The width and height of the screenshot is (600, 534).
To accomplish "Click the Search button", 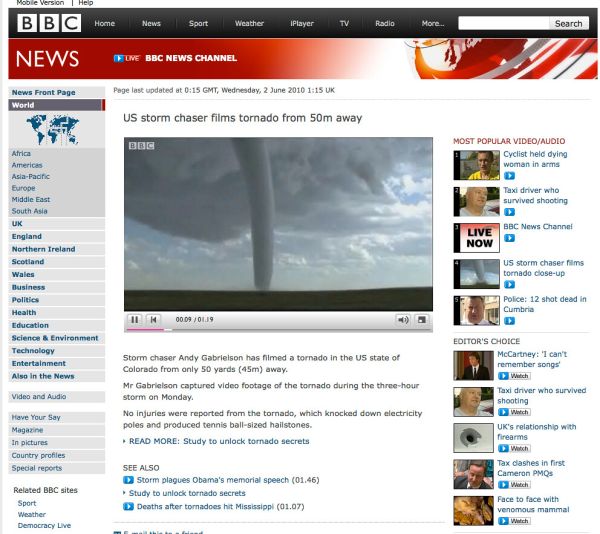I will [x=569, y=23].
